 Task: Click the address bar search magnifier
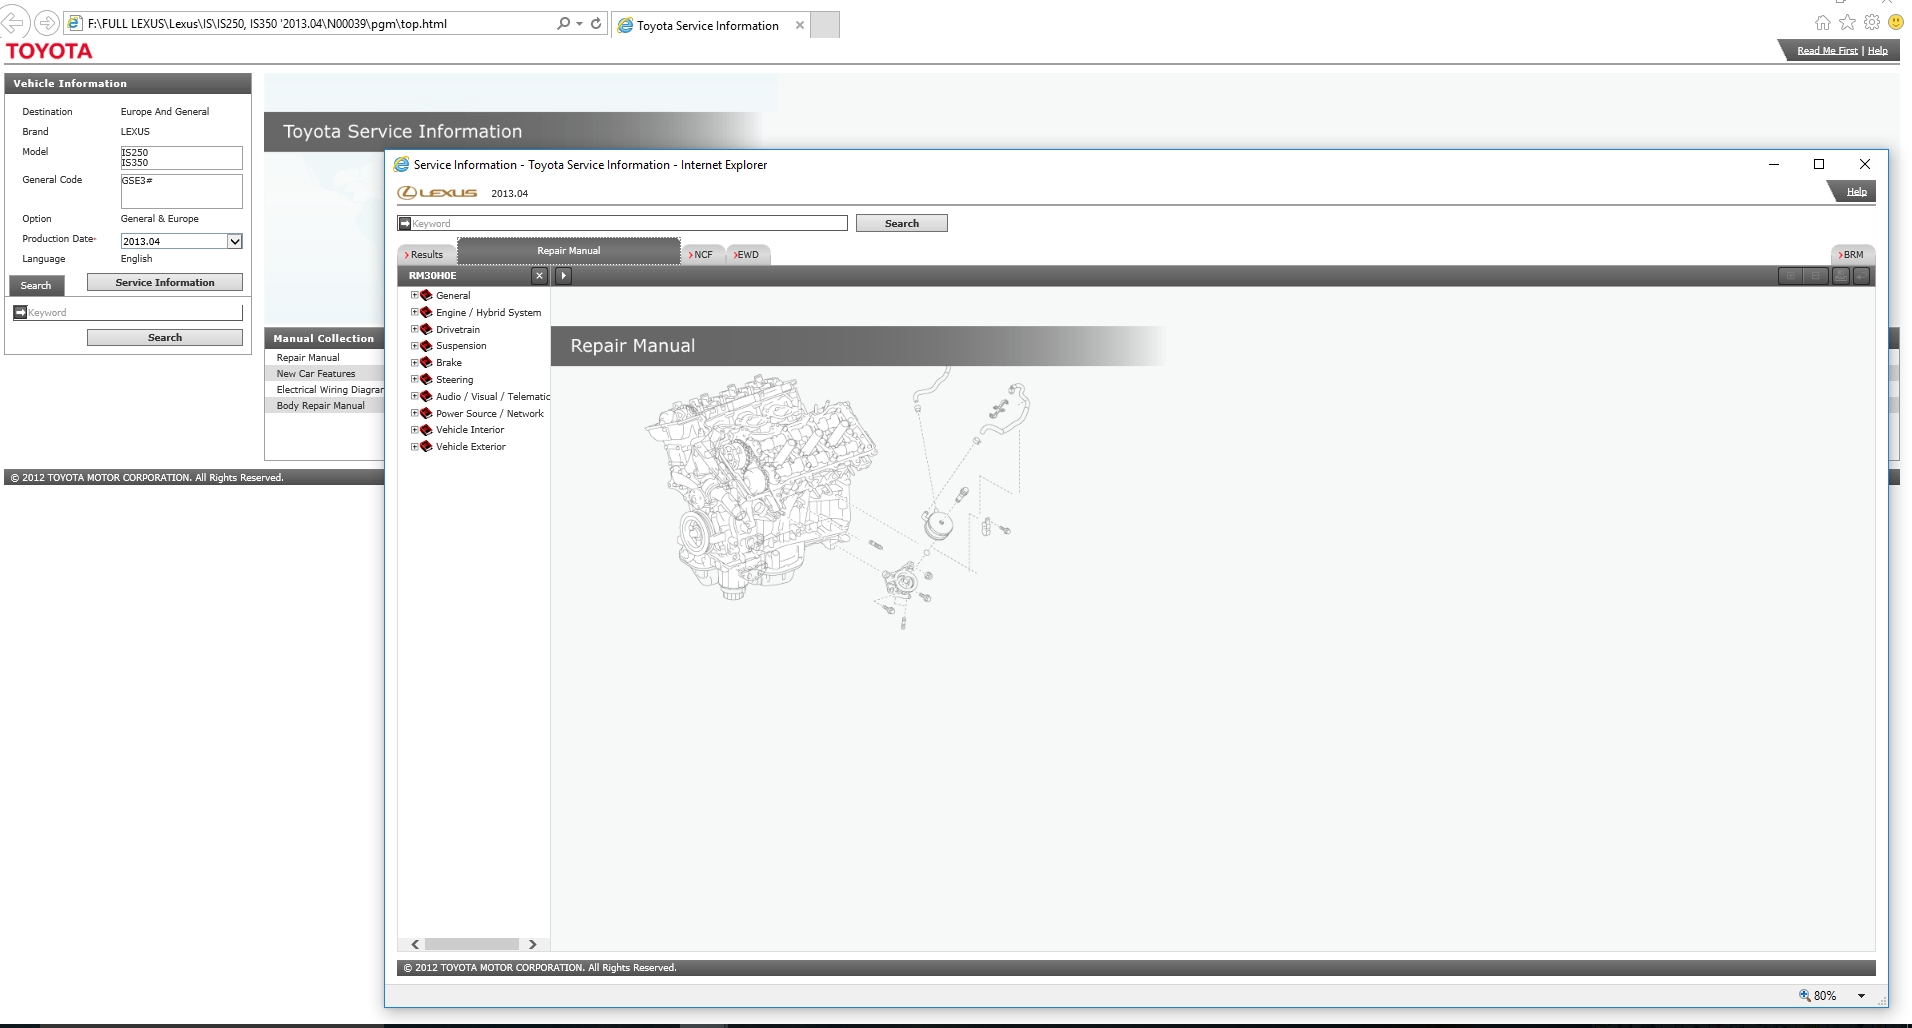[564, 23]
